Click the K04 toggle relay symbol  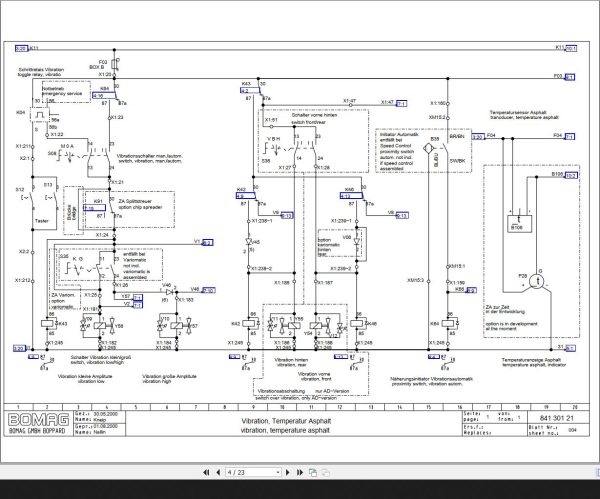coord(40,114)
